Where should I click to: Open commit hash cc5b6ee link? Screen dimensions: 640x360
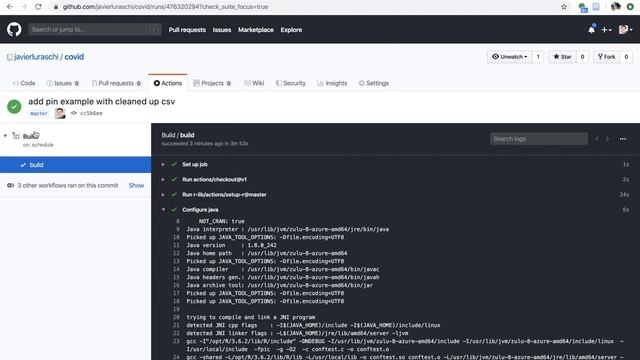click(91, 113)
